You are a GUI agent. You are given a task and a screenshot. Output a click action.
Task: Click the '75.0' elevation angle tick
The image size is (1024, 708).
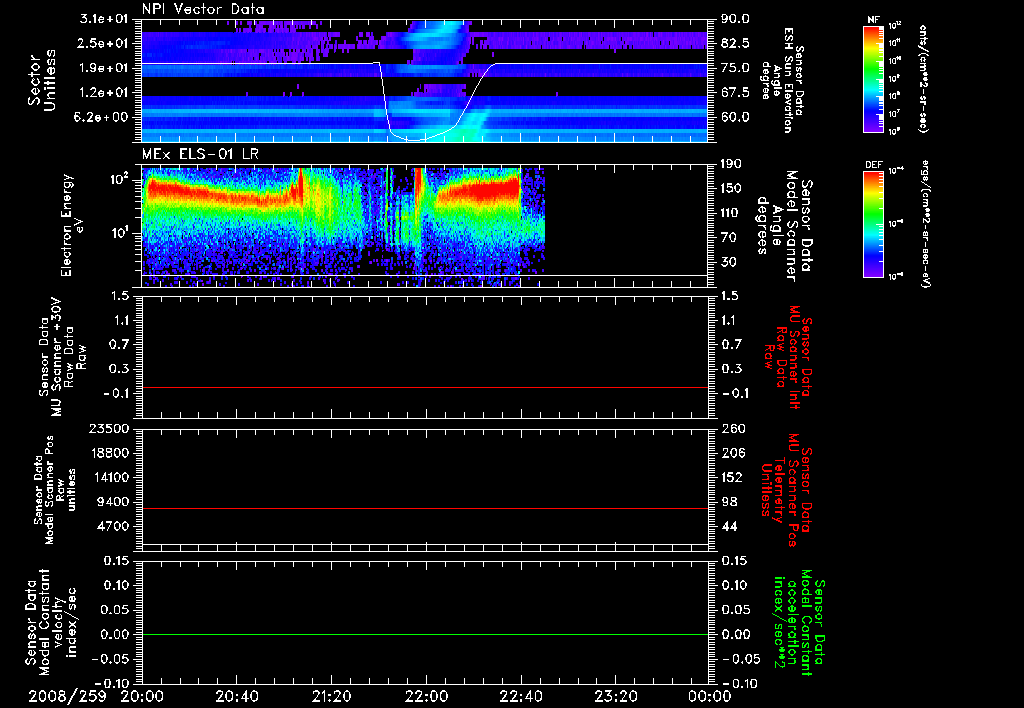pyautogui.click(x=735, y=68)
